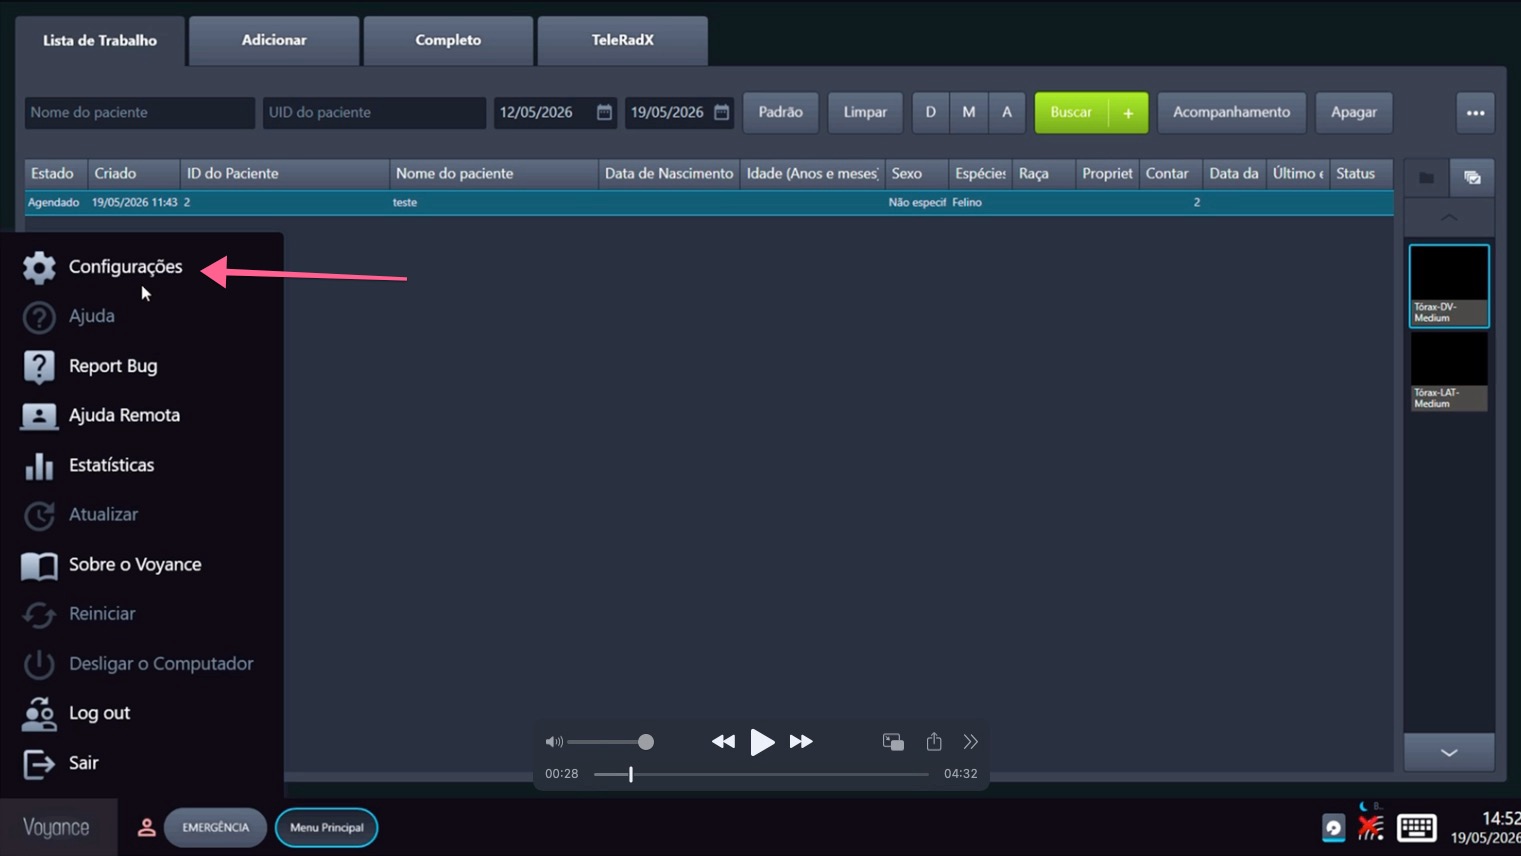The width and height of the screenshot is (1521, 856).
Task: Click the Reiniciar refresh icon
Action: [39, 614]
